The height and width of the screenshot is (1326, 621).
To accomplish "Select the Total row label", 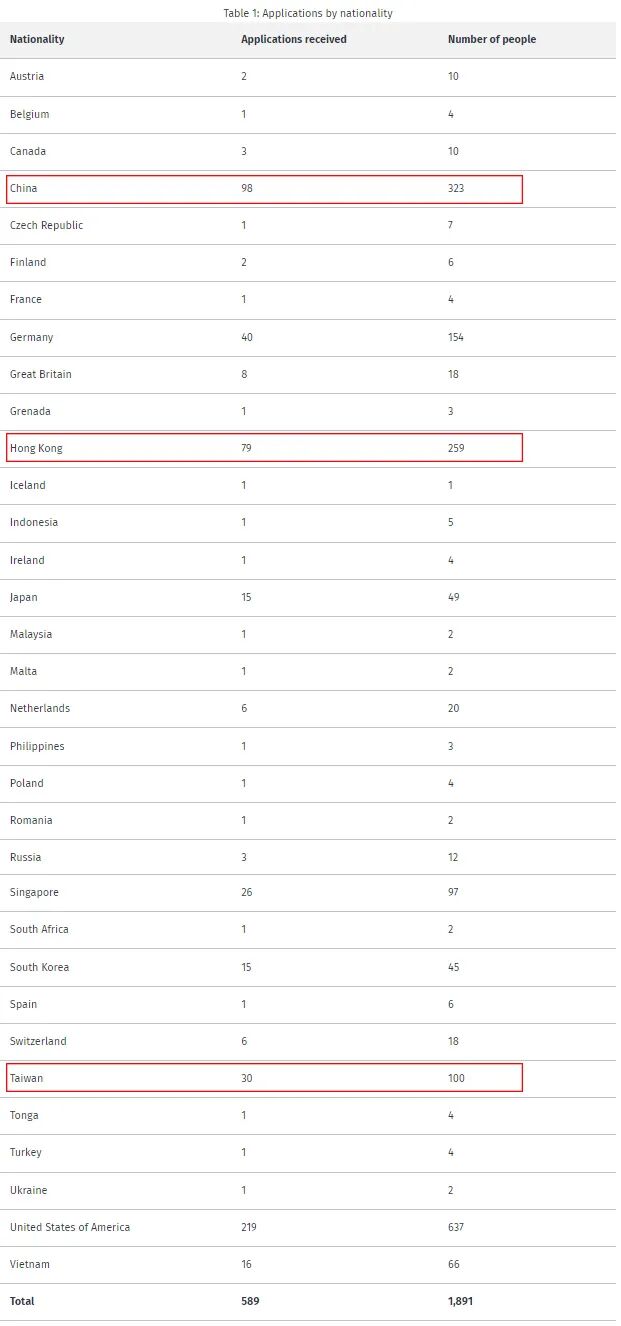I will tap(22, 1301).
